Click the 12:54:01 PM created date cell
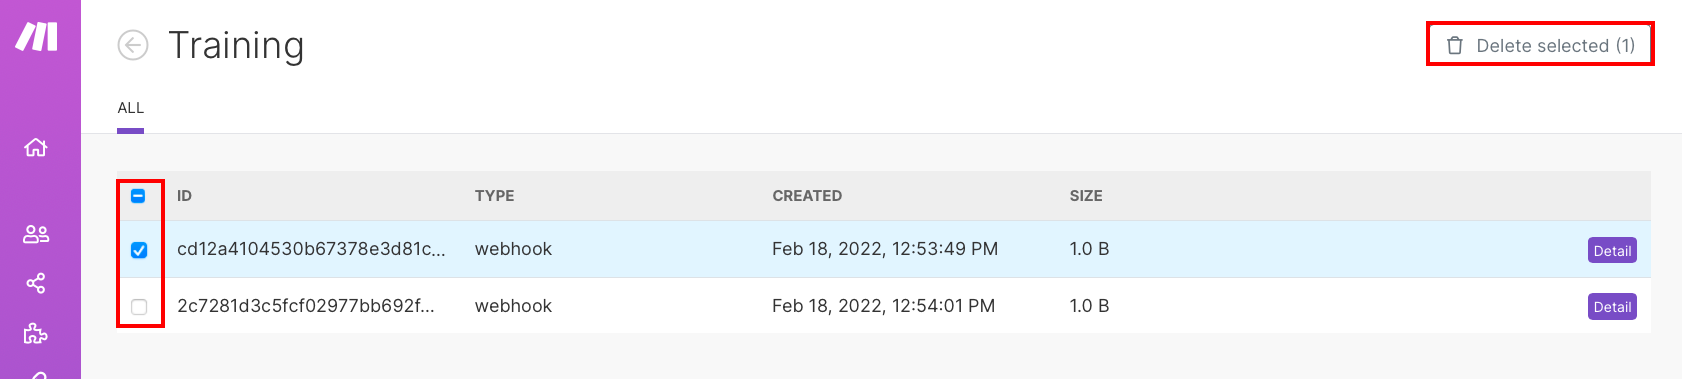 (x=883, y=306)
